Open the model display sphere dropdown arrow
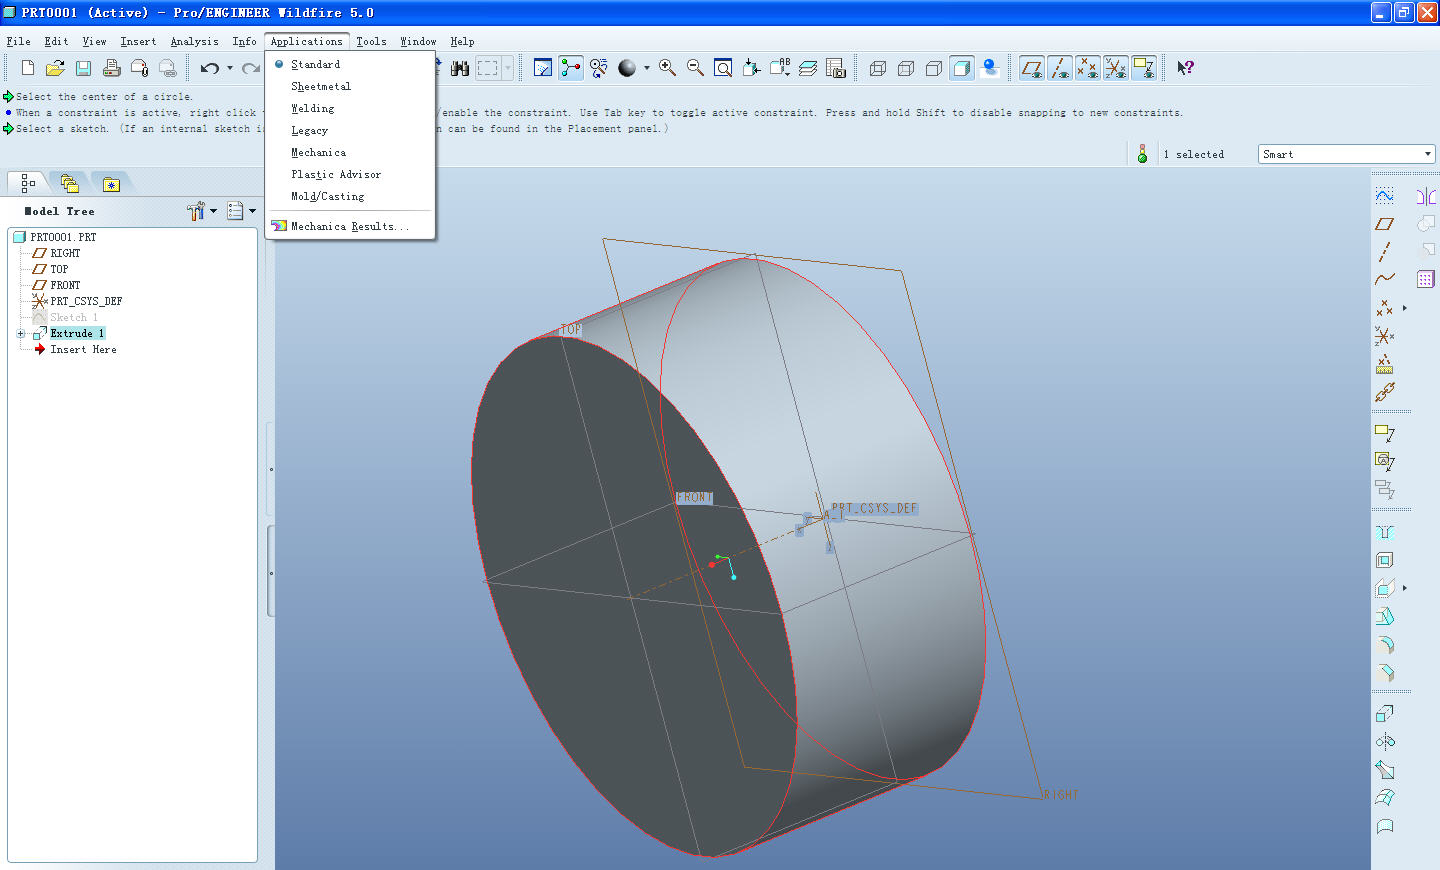This screenshot has width=1440, height=870. (x=647, y=68)
